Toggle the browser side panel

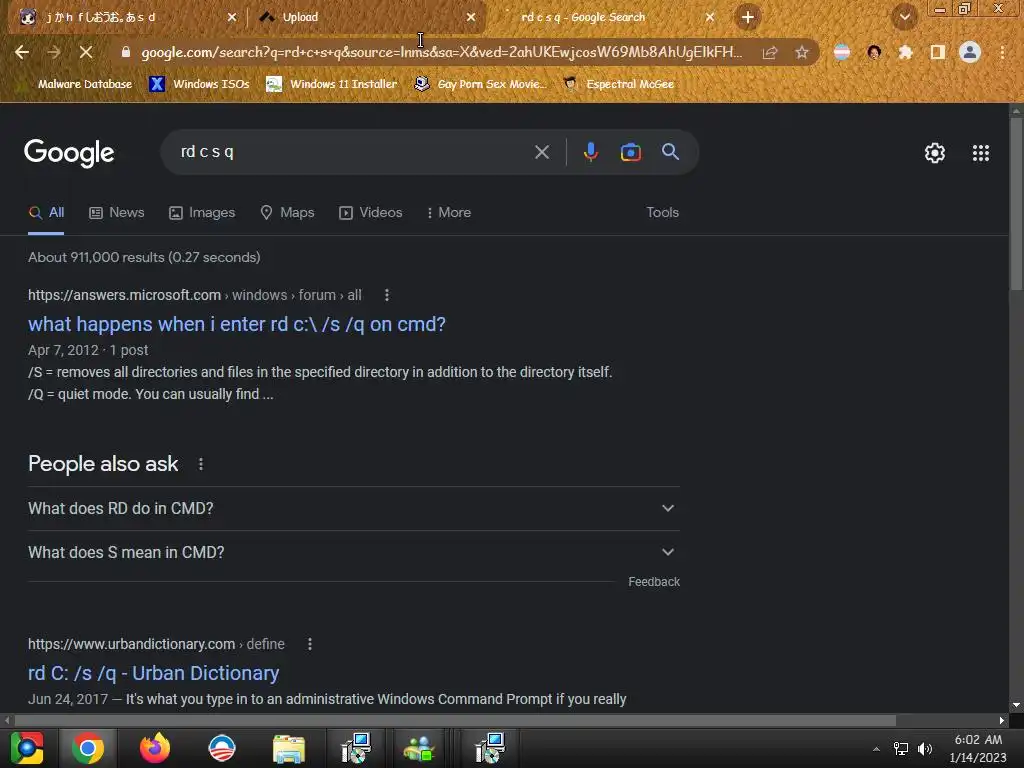[x=938, y=52]
